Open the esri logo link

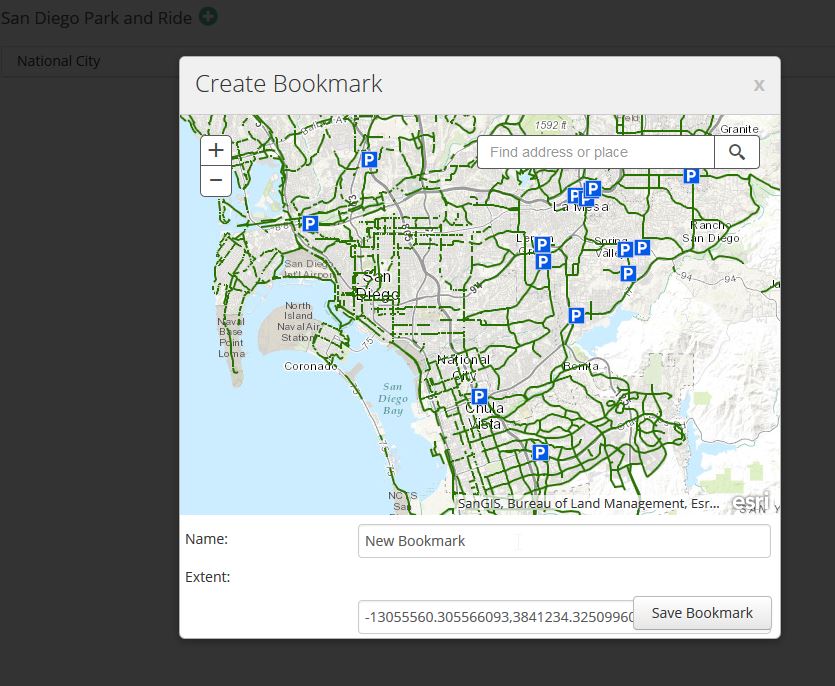pos(751,502)
